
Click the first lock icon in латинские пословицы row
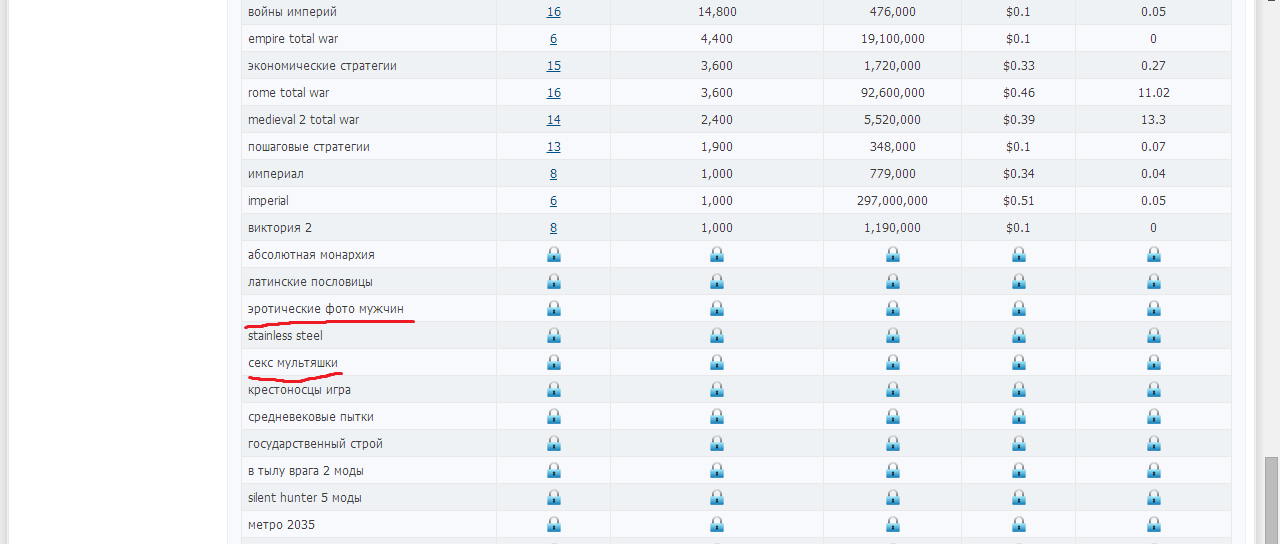click(554, 282)
